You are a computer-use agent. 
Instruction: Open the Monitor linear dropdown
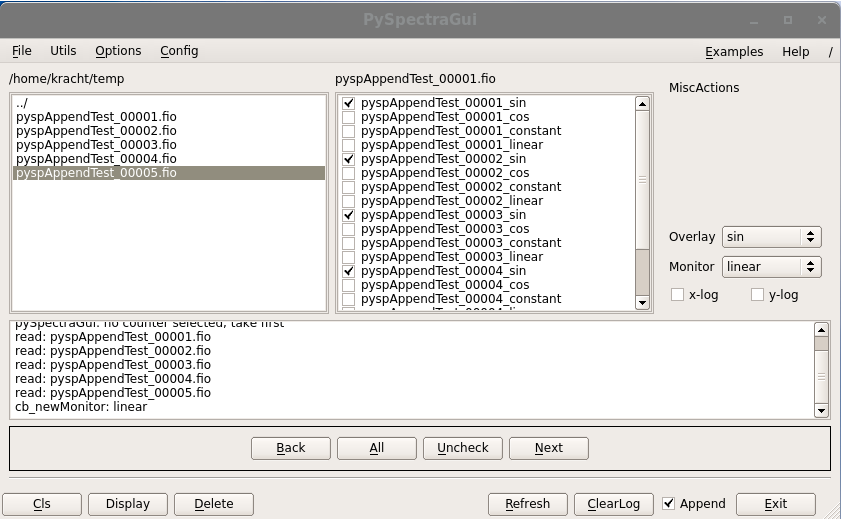tap(772, 267)
